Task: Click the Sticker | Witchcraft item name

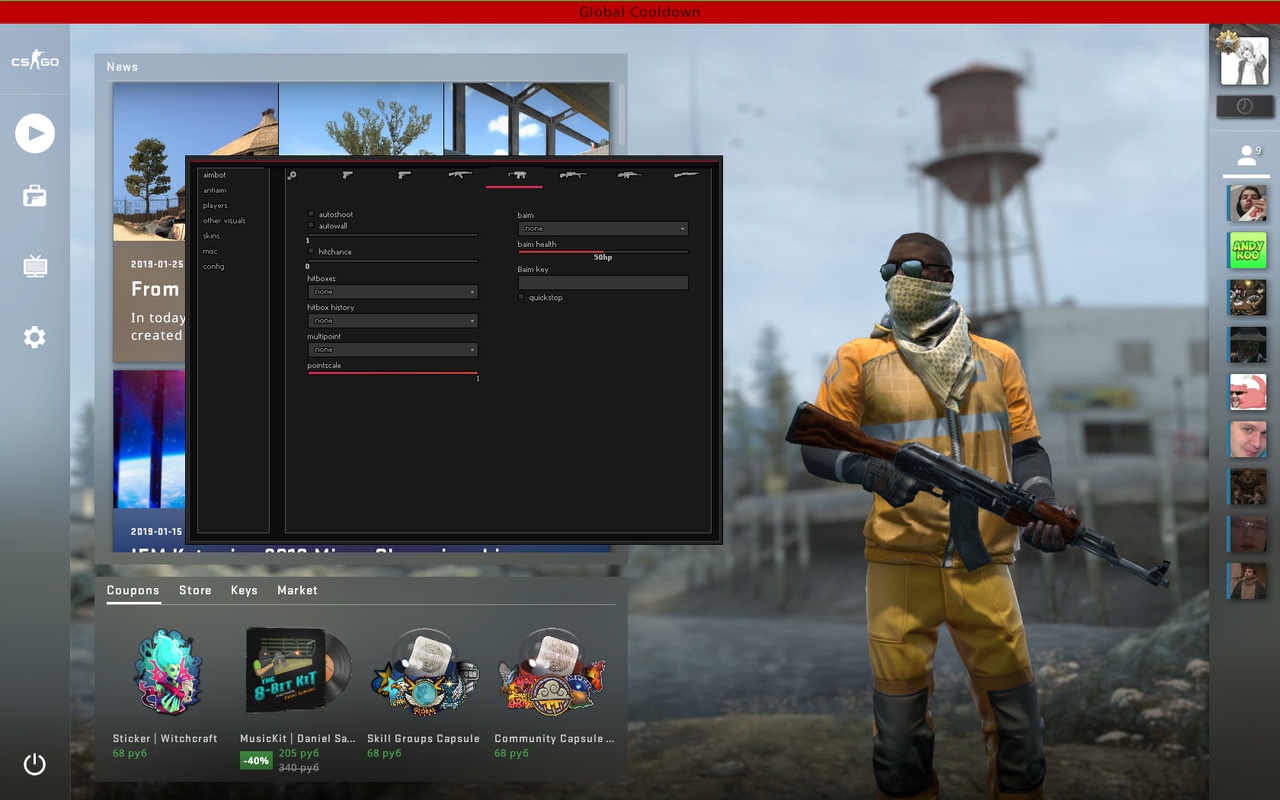Action: coord(165,739)
